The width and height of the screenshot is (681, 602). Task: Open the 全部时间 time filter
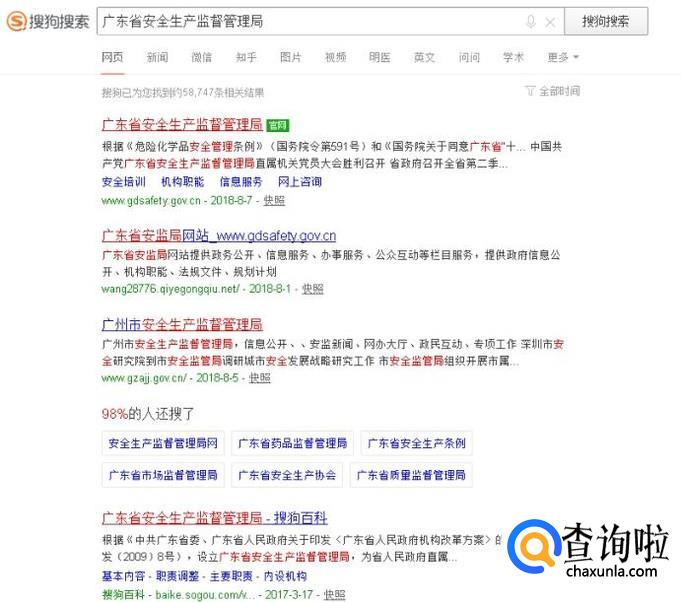pos(559,91)
